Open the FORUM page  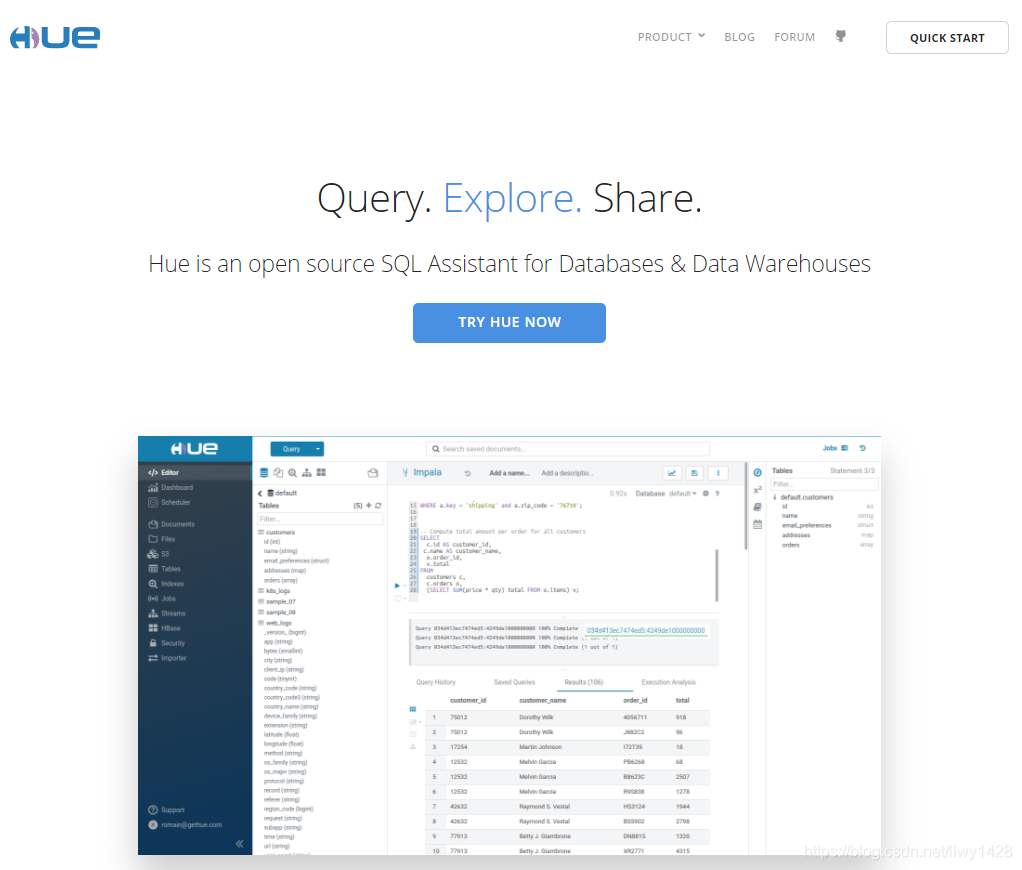(x=794, y=37)
